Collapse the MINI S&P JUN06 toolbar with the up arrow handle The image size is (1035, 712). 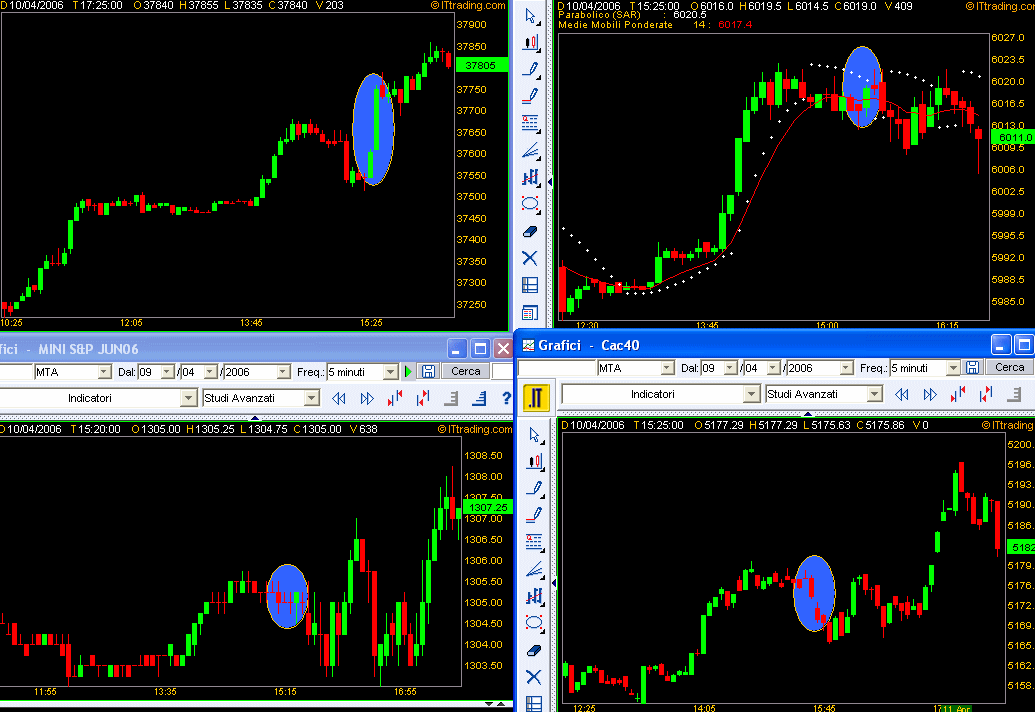point(255,418)
